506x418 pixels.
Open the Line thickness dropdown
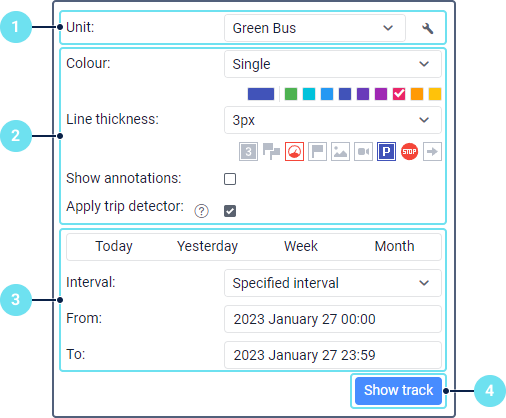[333, 120]
